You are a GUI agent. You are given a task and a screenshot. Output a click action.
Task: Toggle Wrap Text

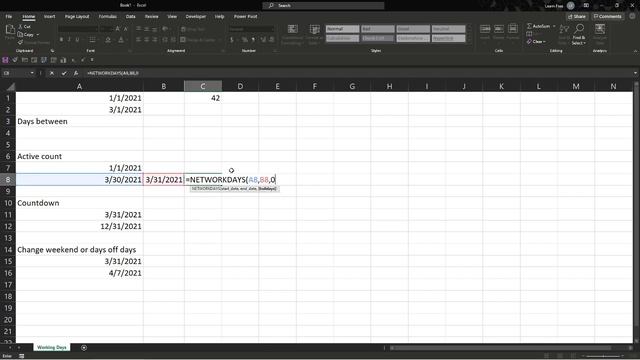point(193,29)
